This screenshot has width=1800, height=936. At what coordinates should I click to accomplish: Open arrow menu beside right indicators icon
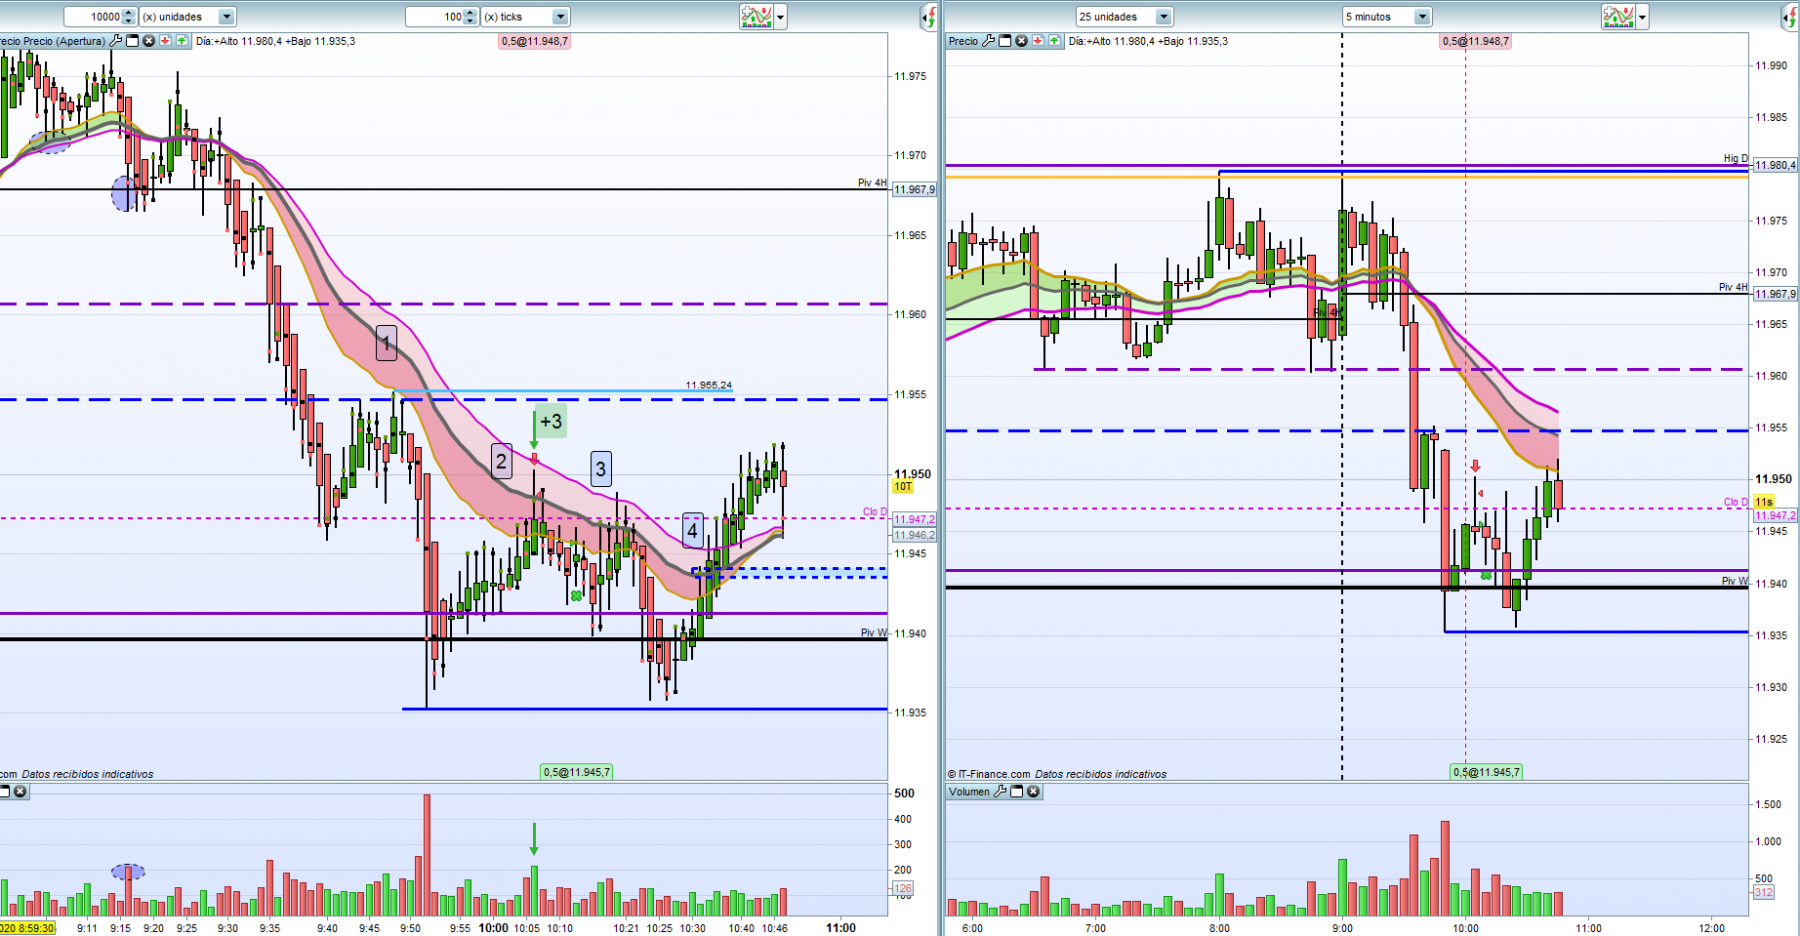point(1643,17)
